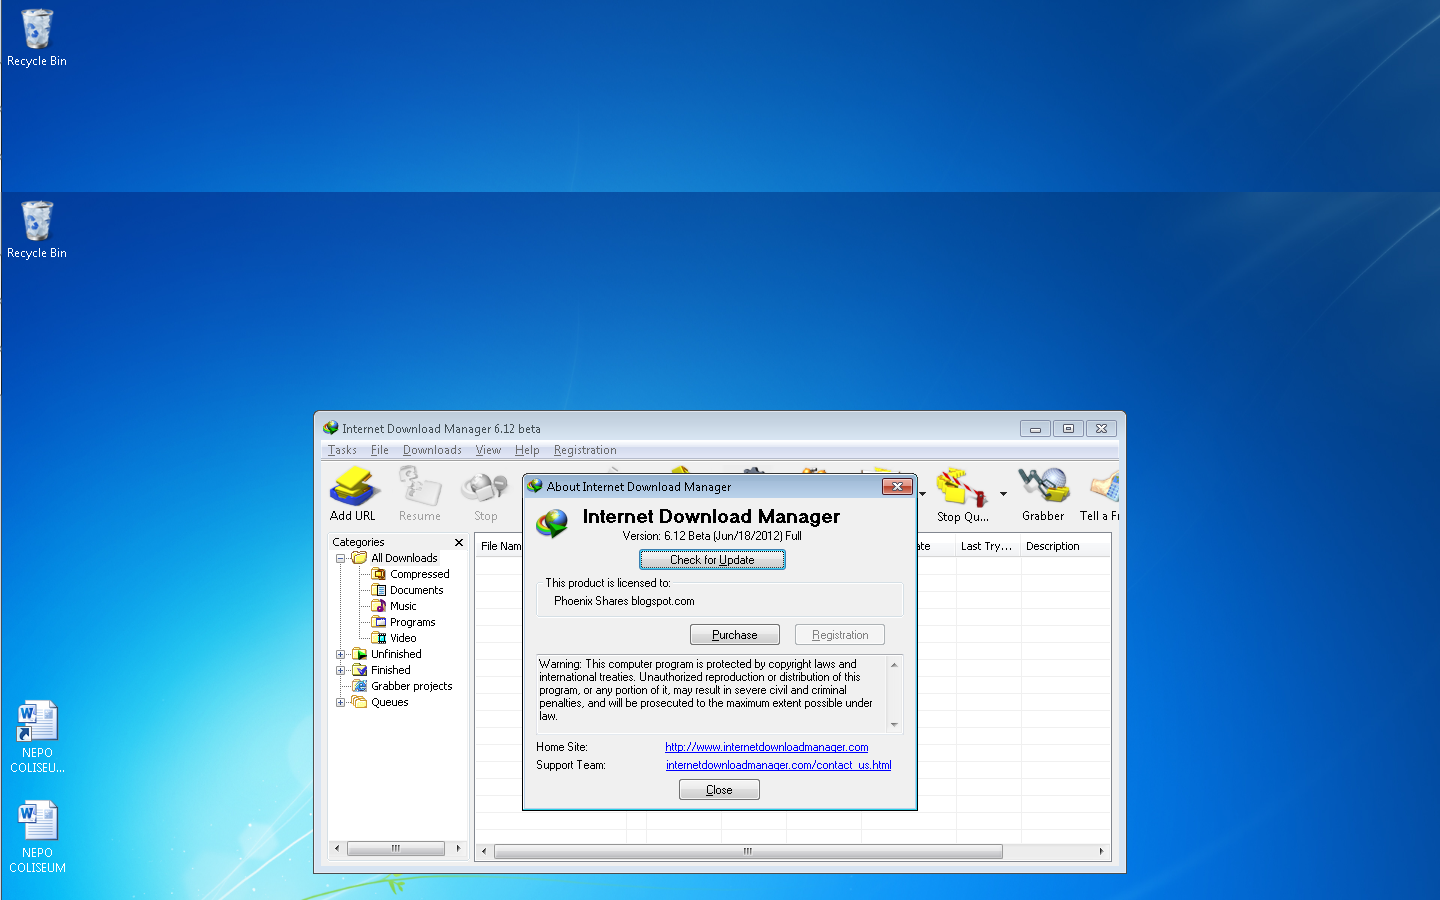Select the Queues folder icon

(360, 702)
